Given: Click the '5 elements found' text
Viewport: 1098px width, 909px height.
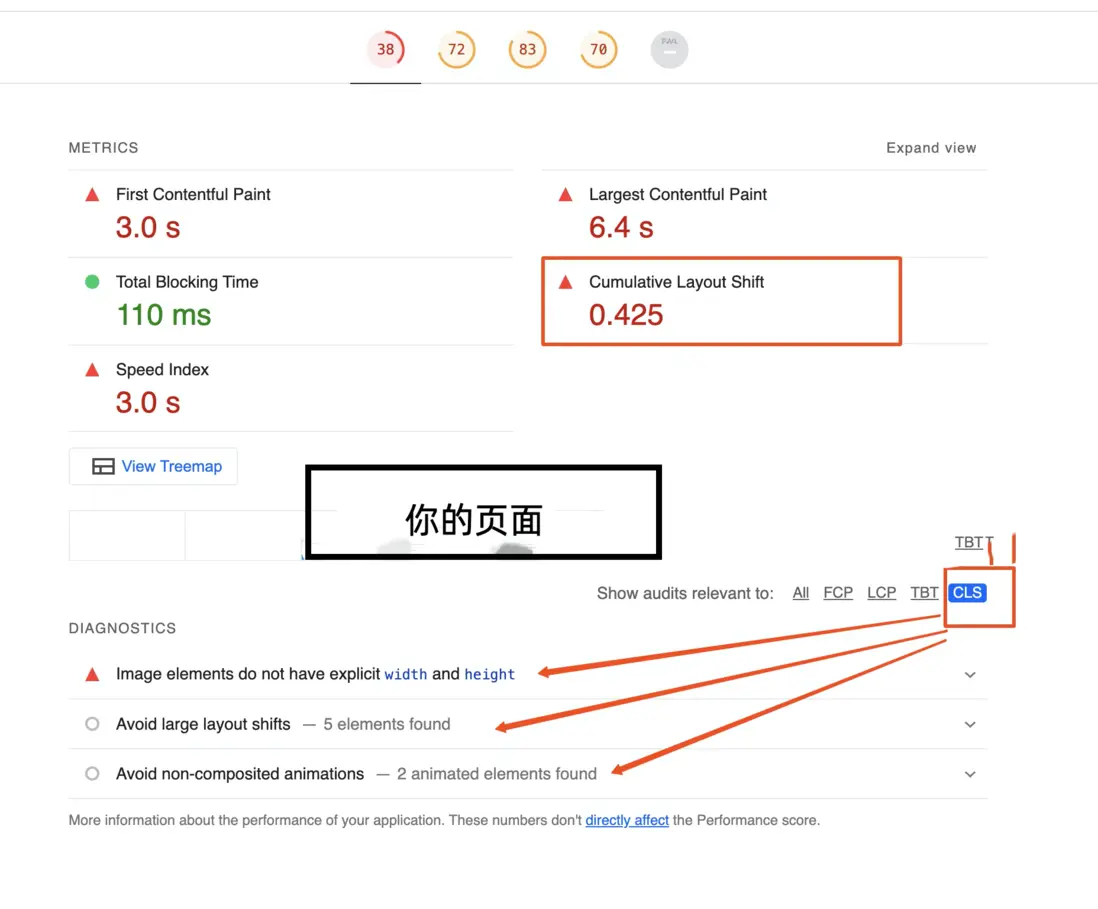Looking at the screenshot, I should click(x=387, y=724).
